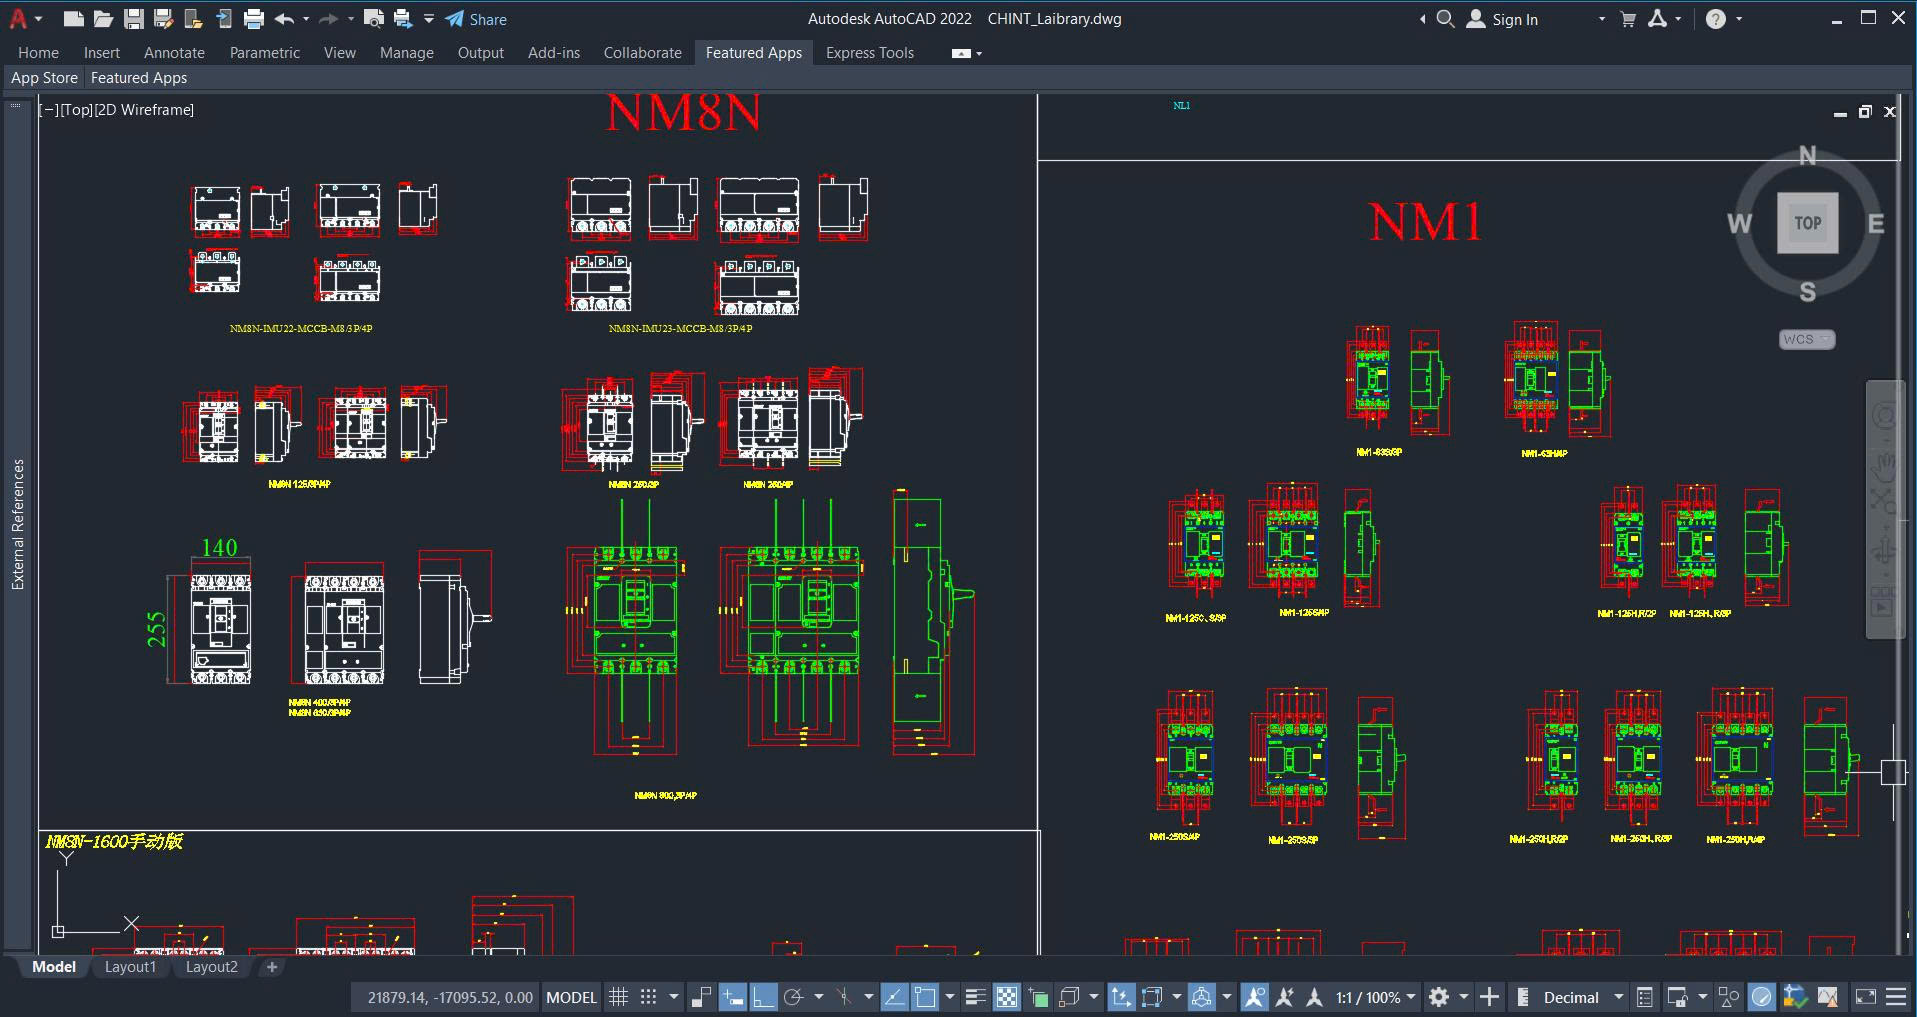Open Customize Quick Access Toolbar dropdown

tap(429, 19)
